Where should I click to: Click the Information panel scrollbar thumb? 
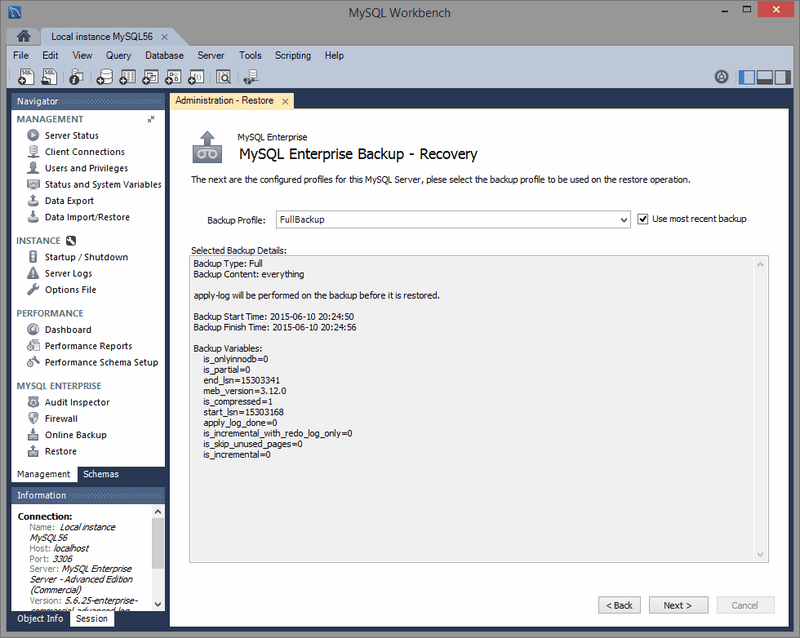coord(158,544)
